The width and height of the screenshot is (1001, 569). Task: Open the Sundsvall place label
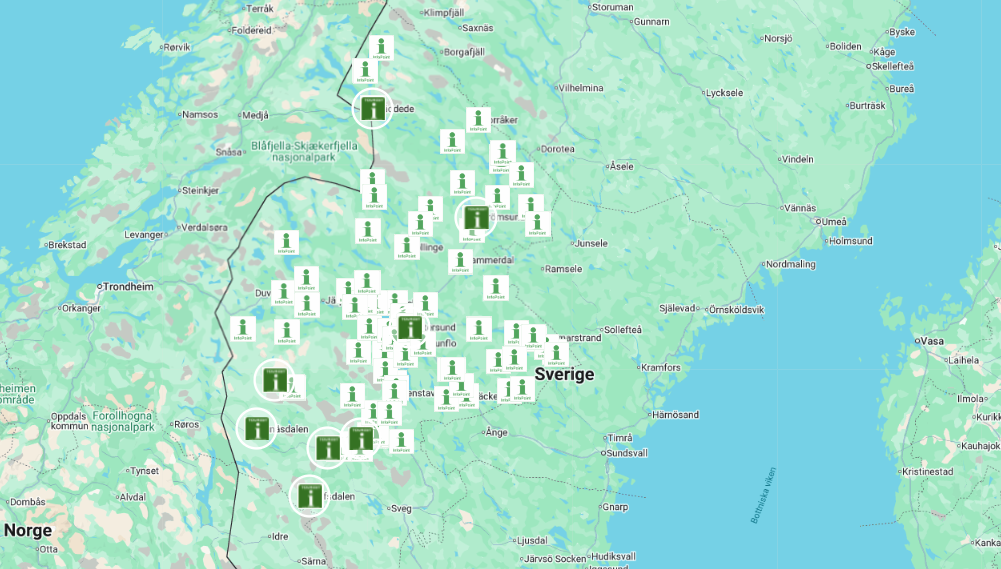pyautogui.click(x=627, y=453)
